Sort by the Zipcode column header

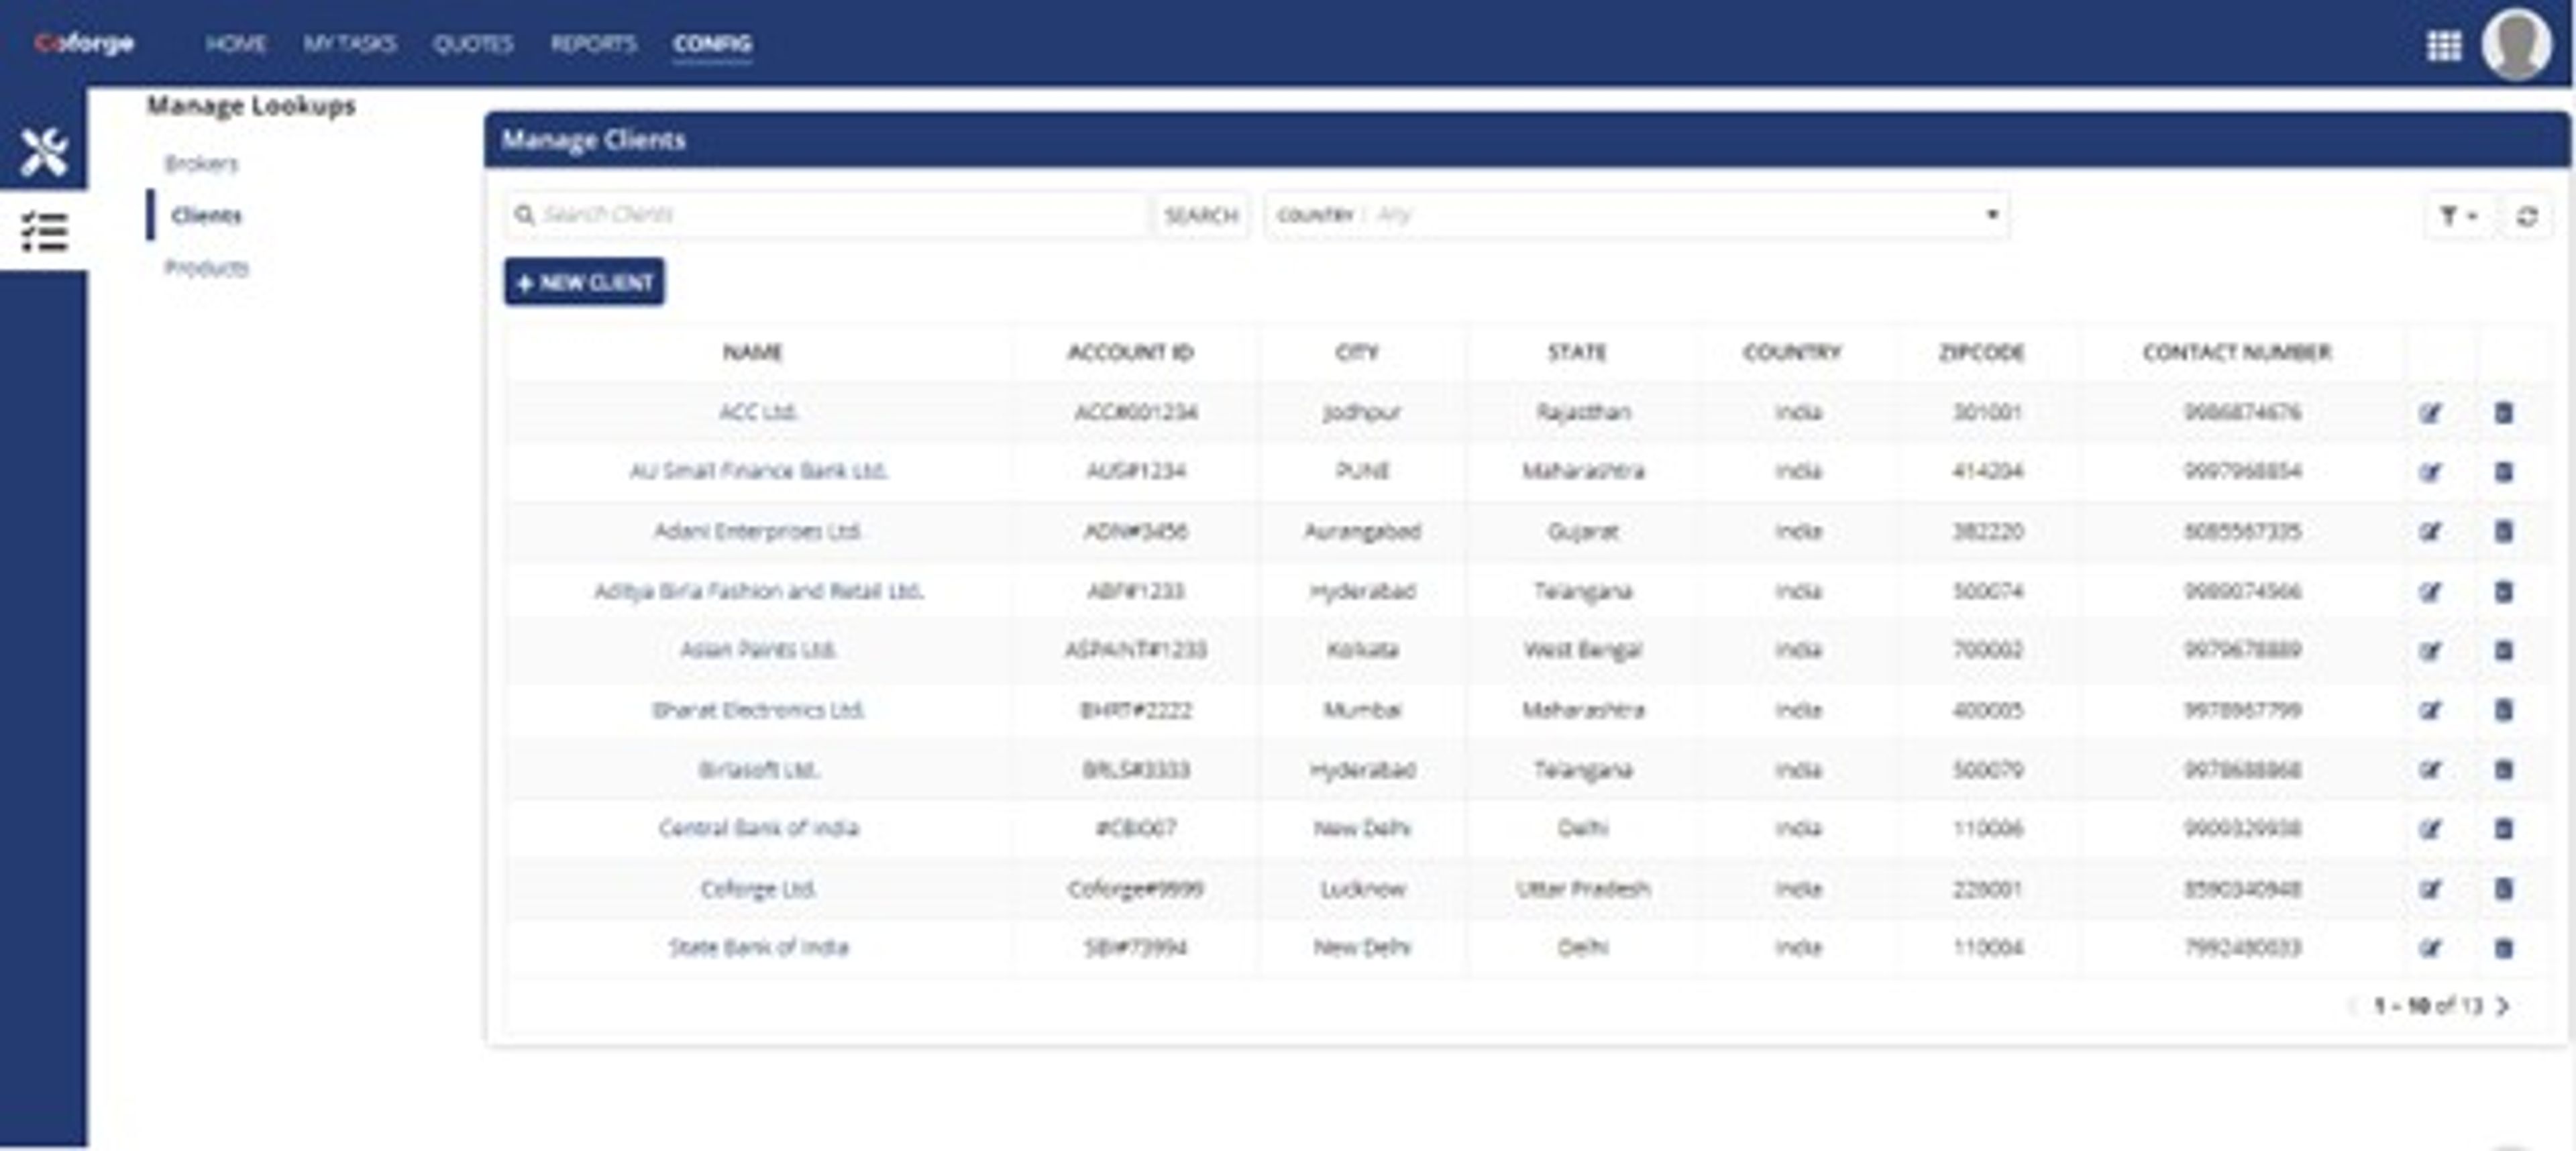1982,352
